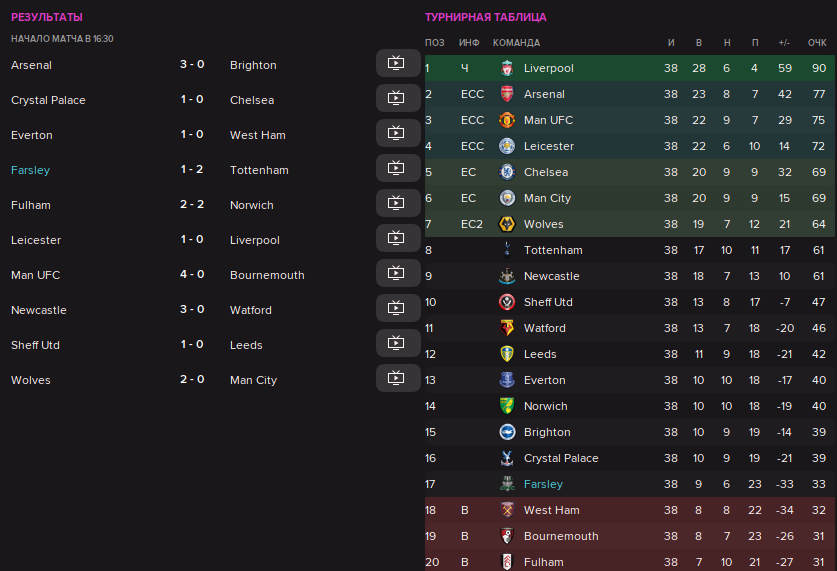The image size is (837, 571).
Task: Click the КОМАНДА column header
Action: pyautogui.click(x=516, y=42)
